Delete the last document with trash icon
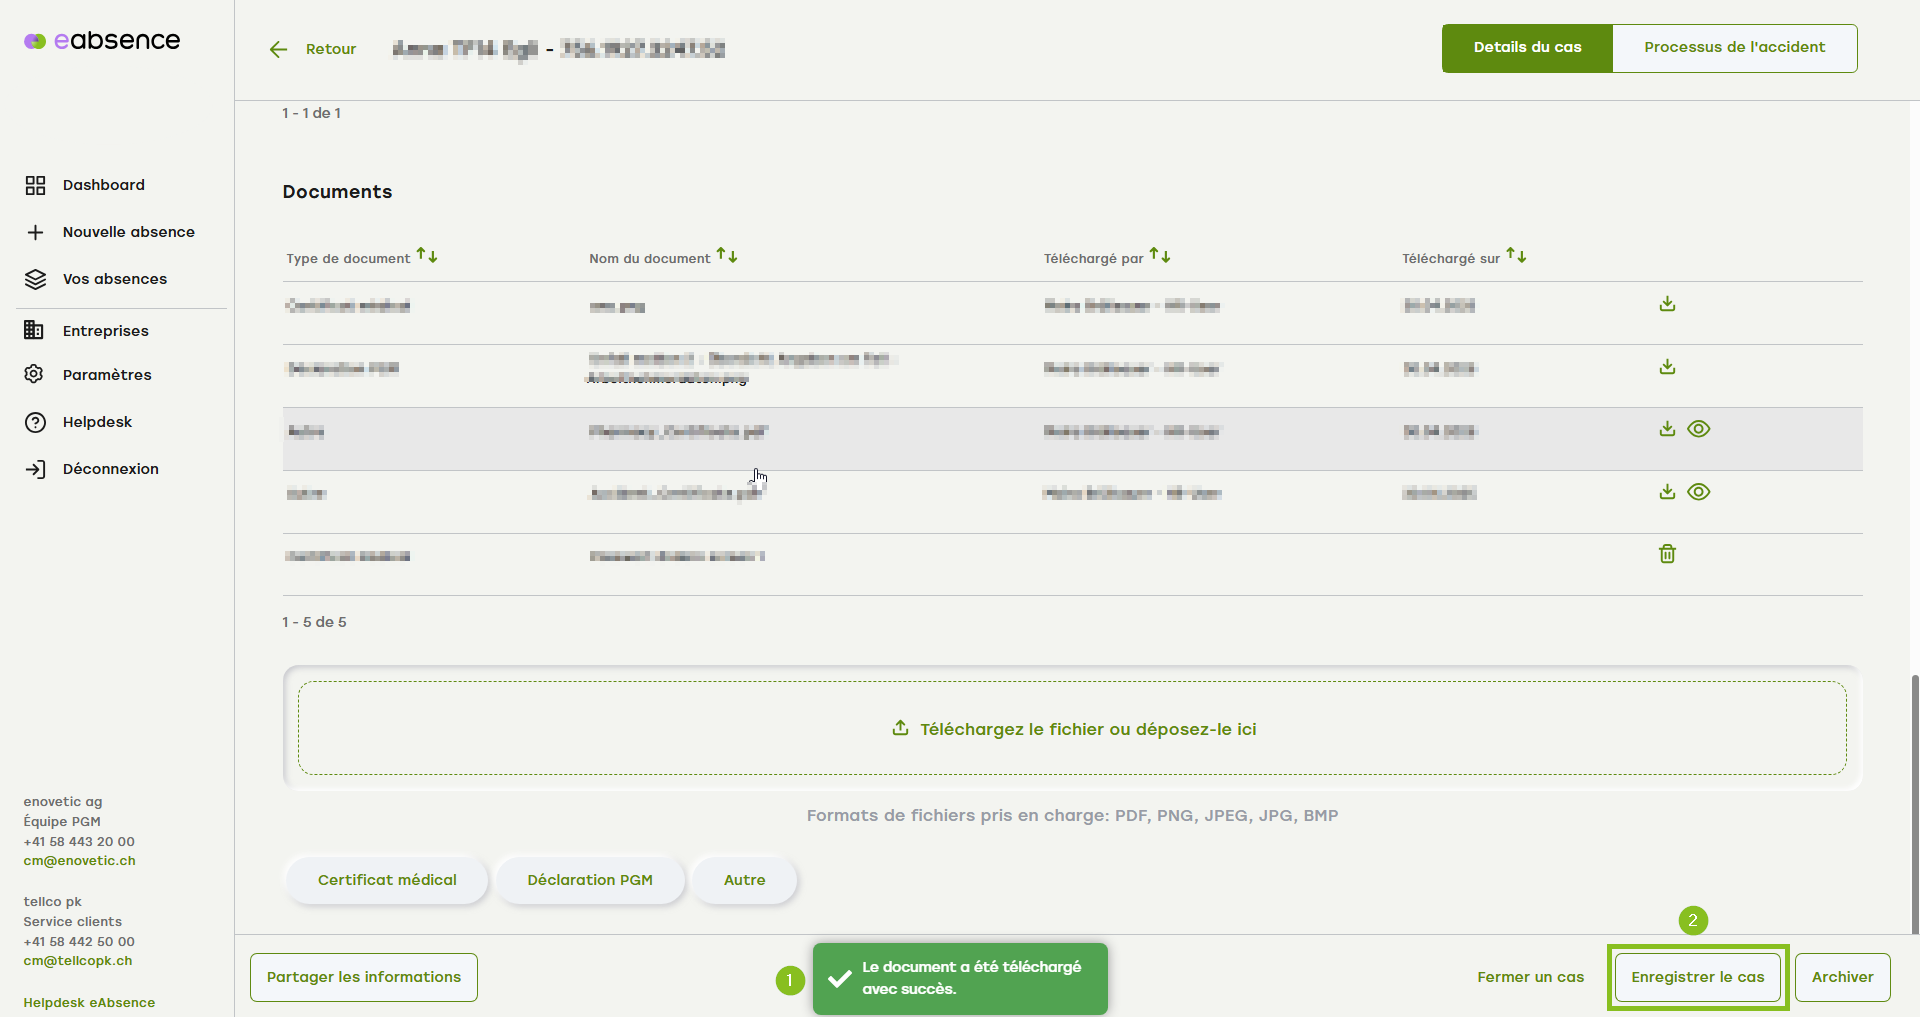Image resolution: width=1920 pixels, height=1017 pixels. pos(1667,554)
